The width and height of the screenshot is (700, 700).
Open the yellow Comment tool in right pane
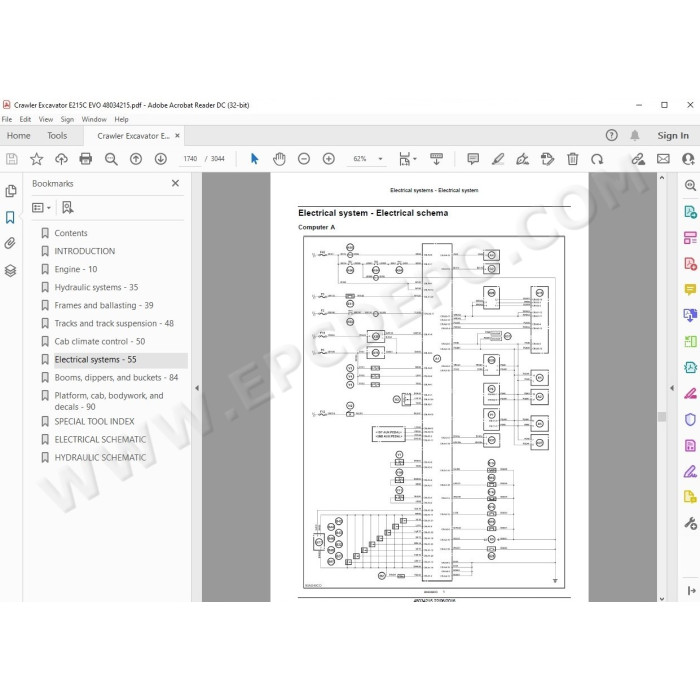pyautogui.click(x=690, y=290)
